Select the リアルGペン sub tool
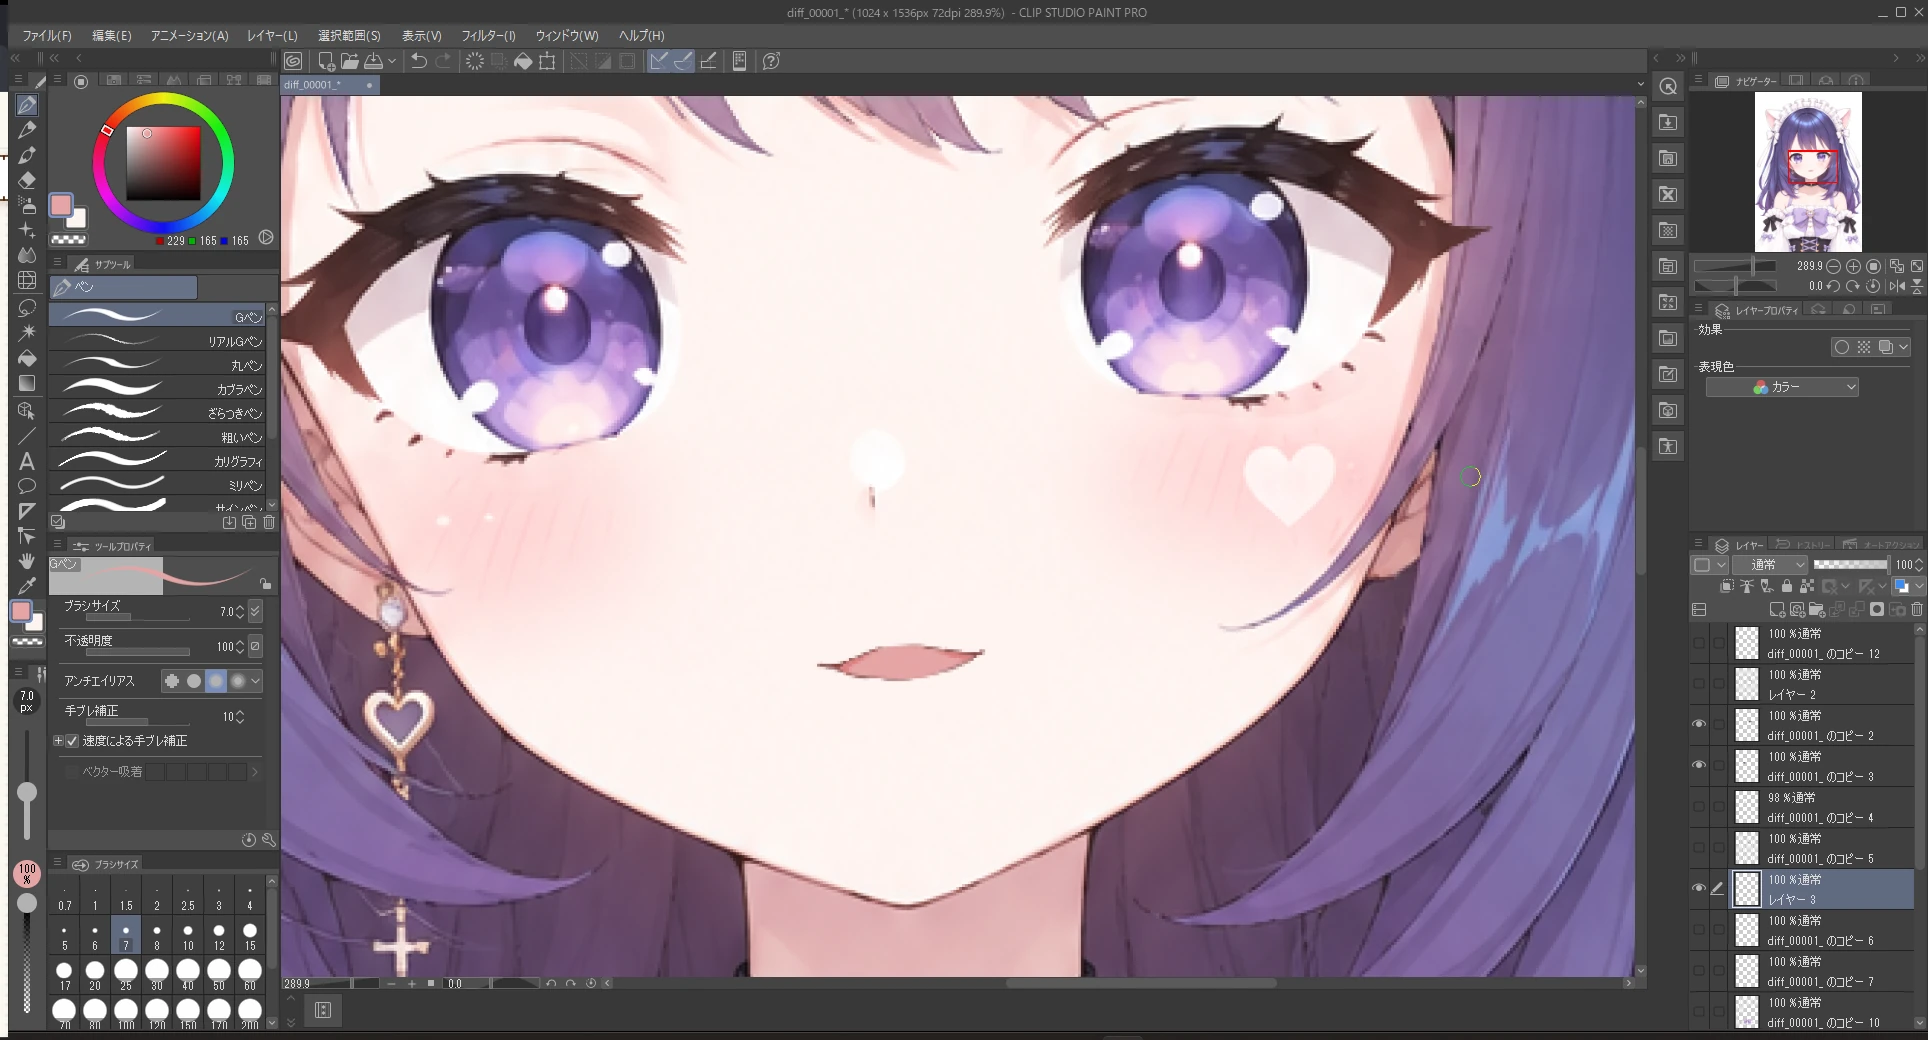Image resolution: width=1928 pixels, height=1040 pixels. [157, 341]
